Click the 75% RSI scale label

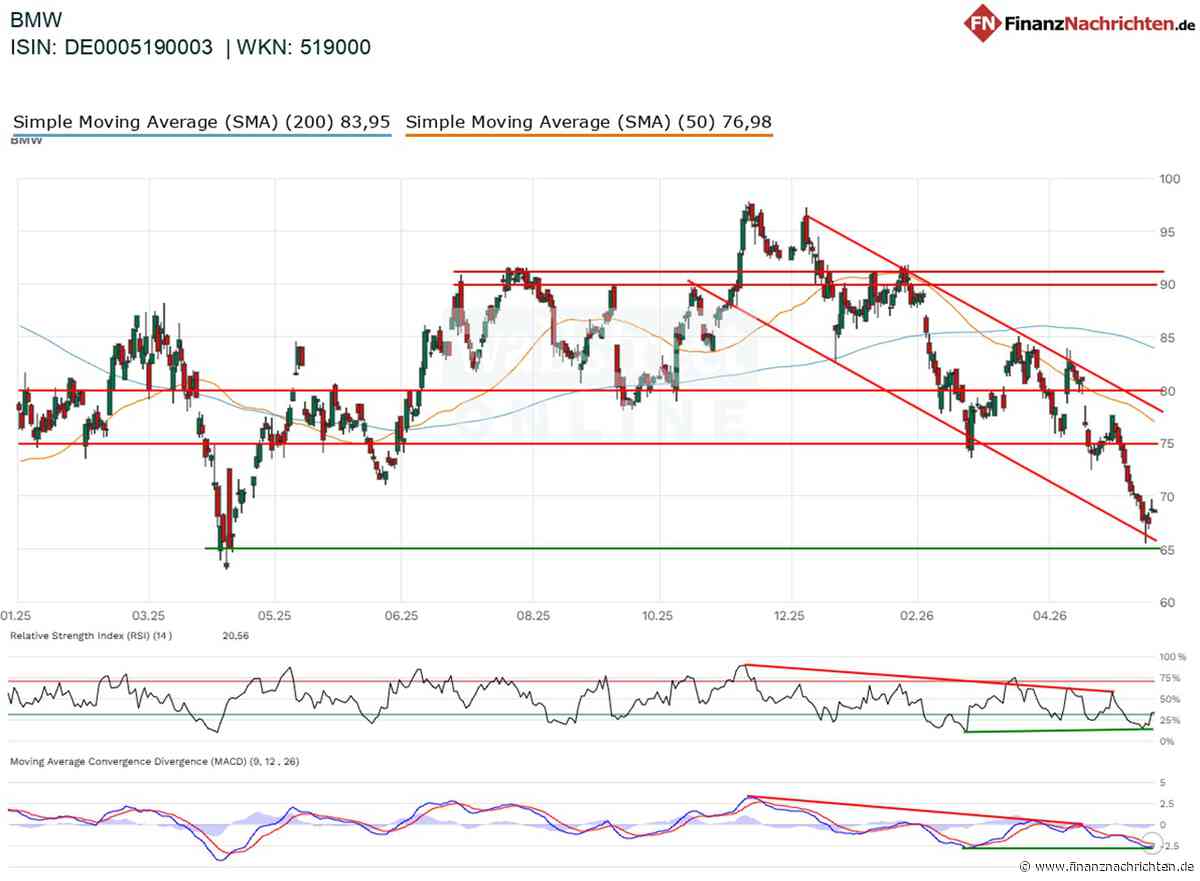pyautogui.click(x=1170, y=678)
